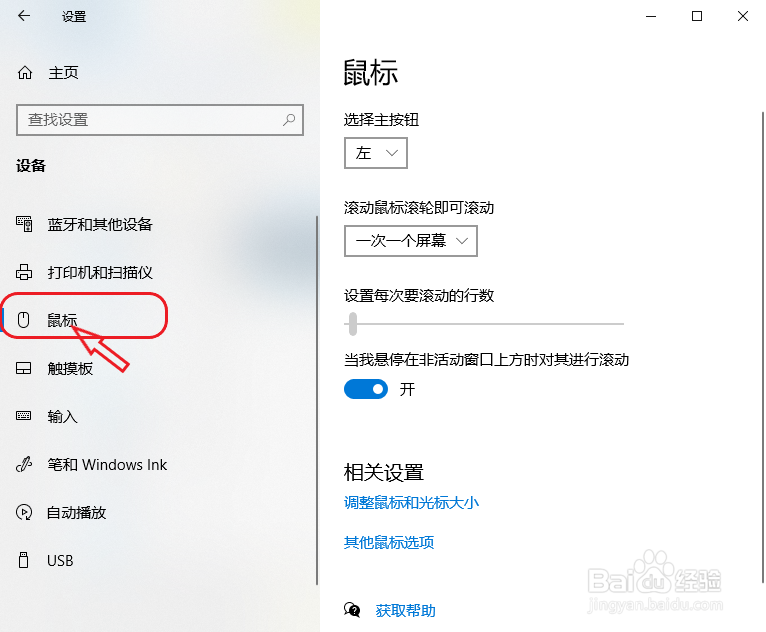
Task: Open 其他鼠标选项 link
Action: point(389,543)
